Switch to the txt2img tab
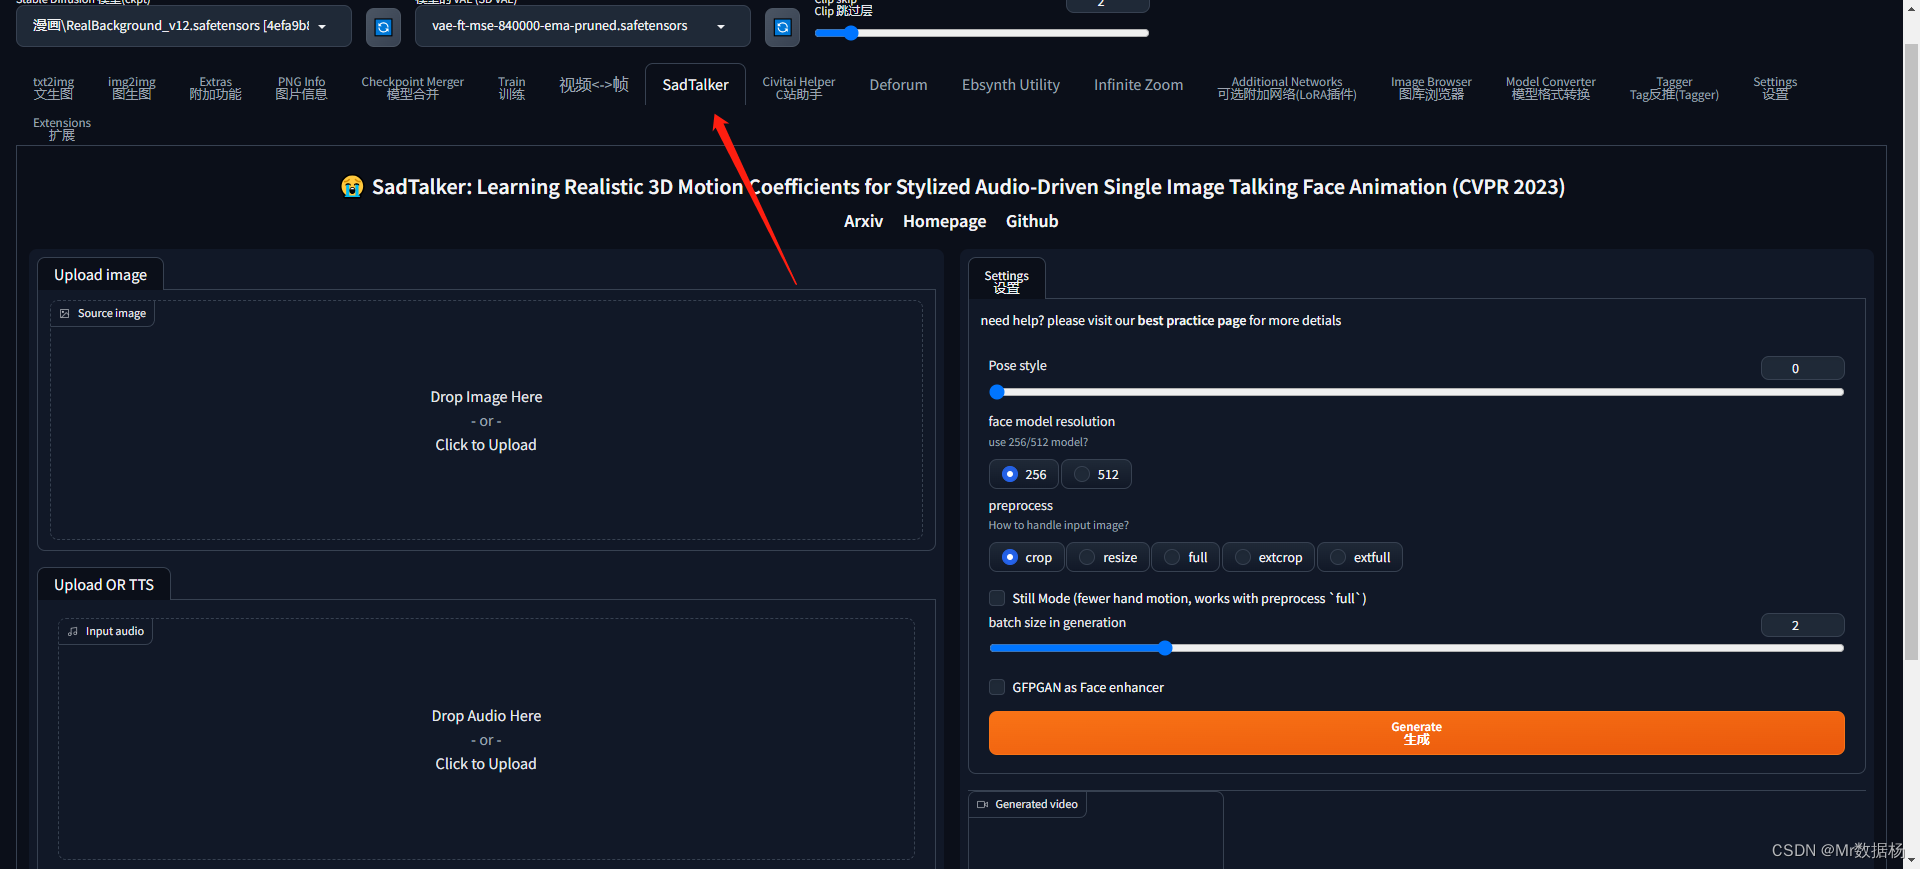The width and height of the screenshot is (1920, 869). click(x=54, y=88)
